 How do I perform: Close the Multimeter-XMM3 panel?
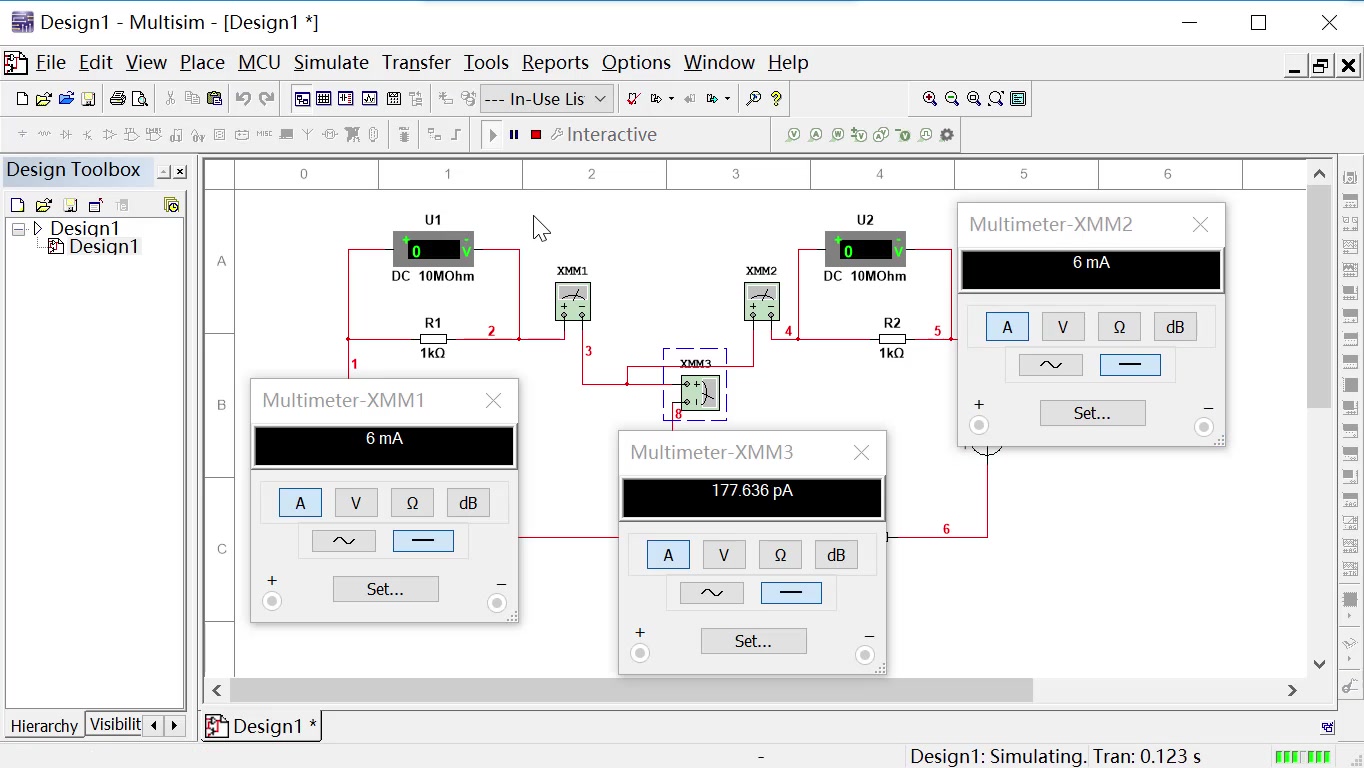pyautogui.click(x=862, y=453)
